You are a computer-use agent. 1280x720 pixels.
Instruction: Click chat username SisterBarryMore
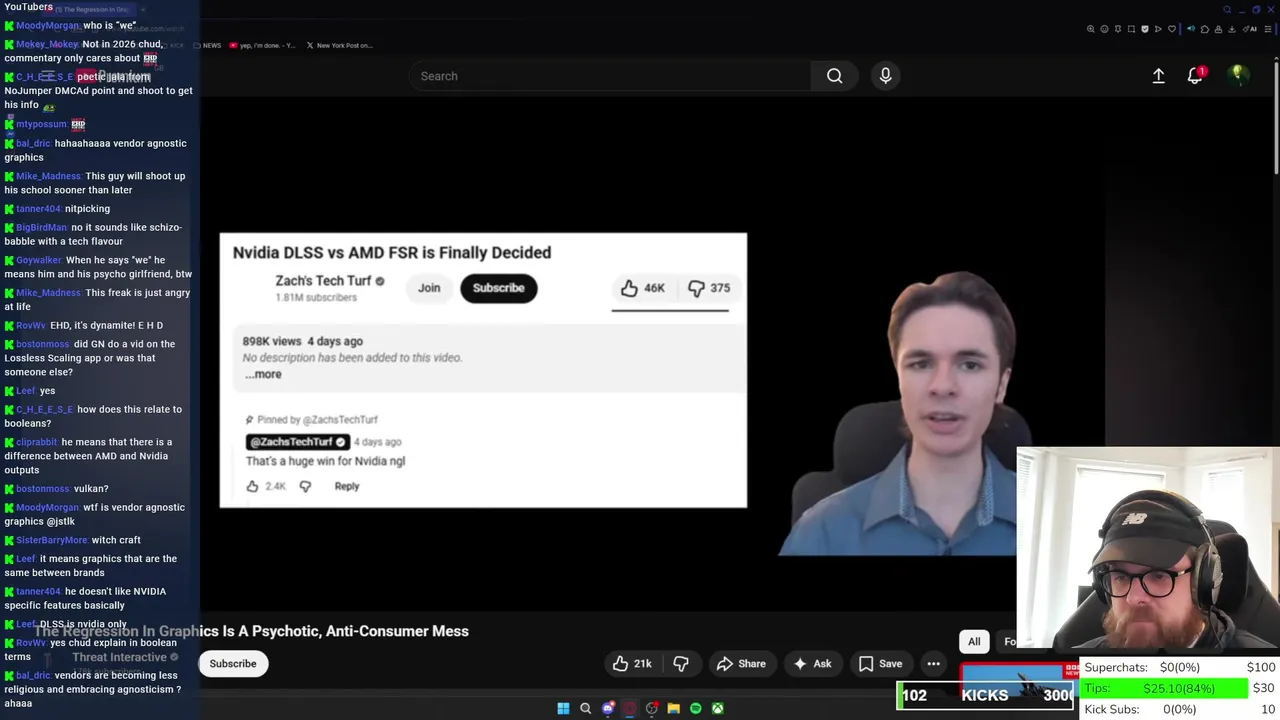(x=52, y=540)
